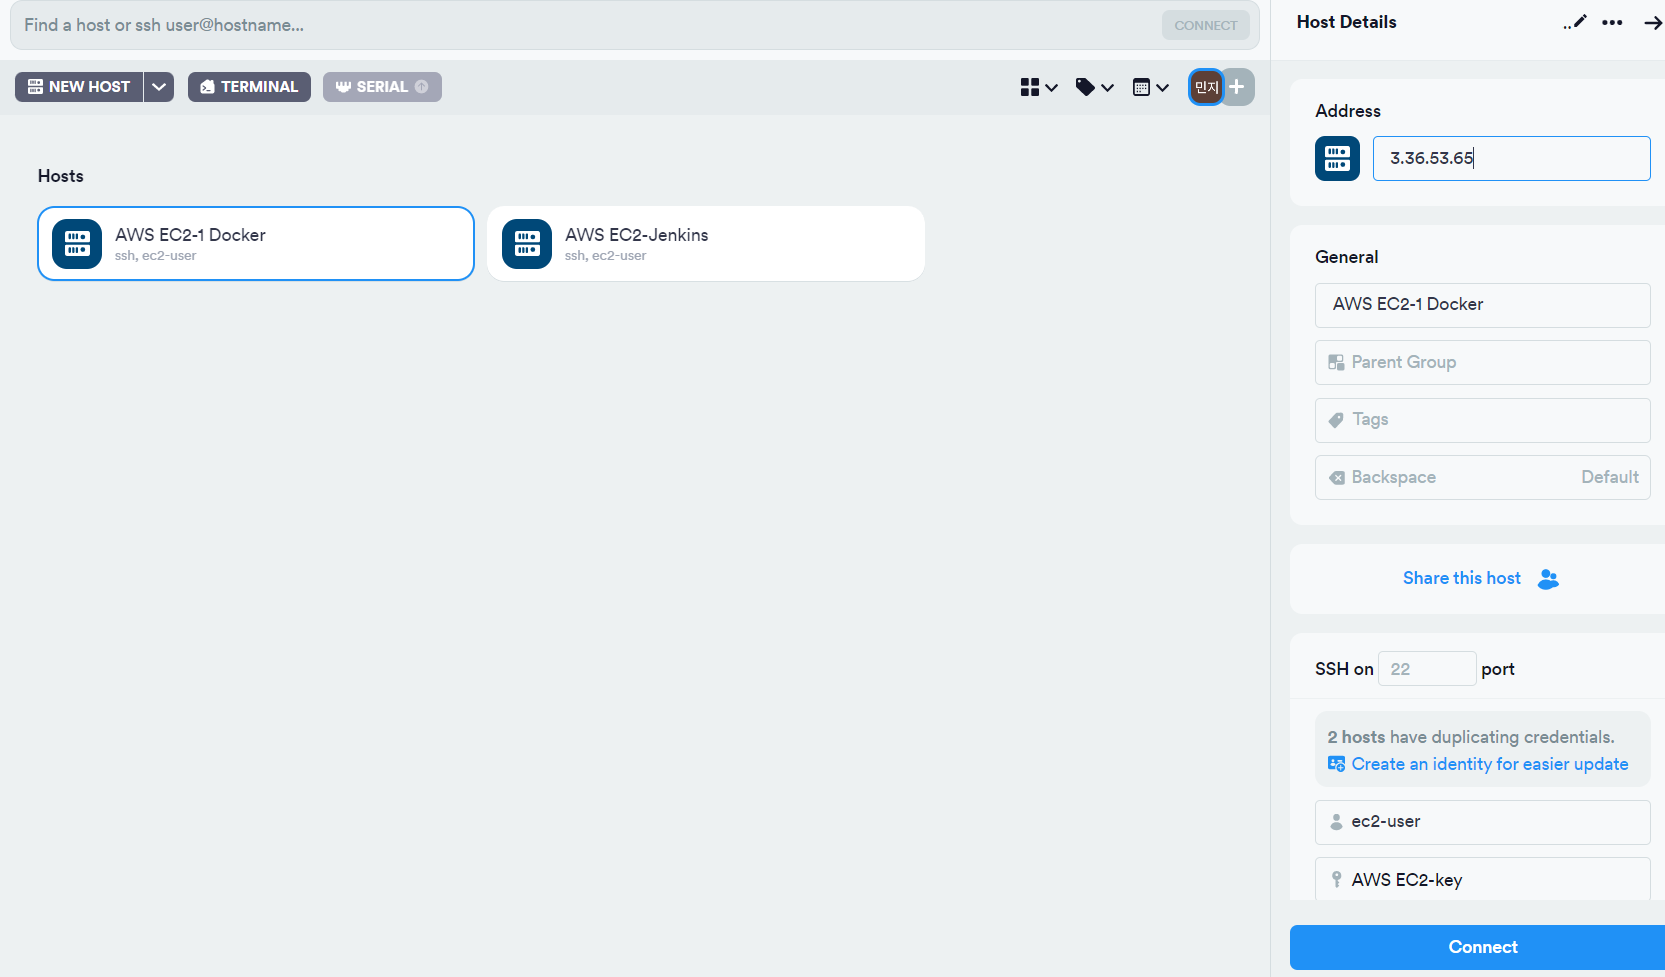Select the AWS EC2-1 Docker host card
This screenshot has width=1665, height=977.
tap(256, 244)
